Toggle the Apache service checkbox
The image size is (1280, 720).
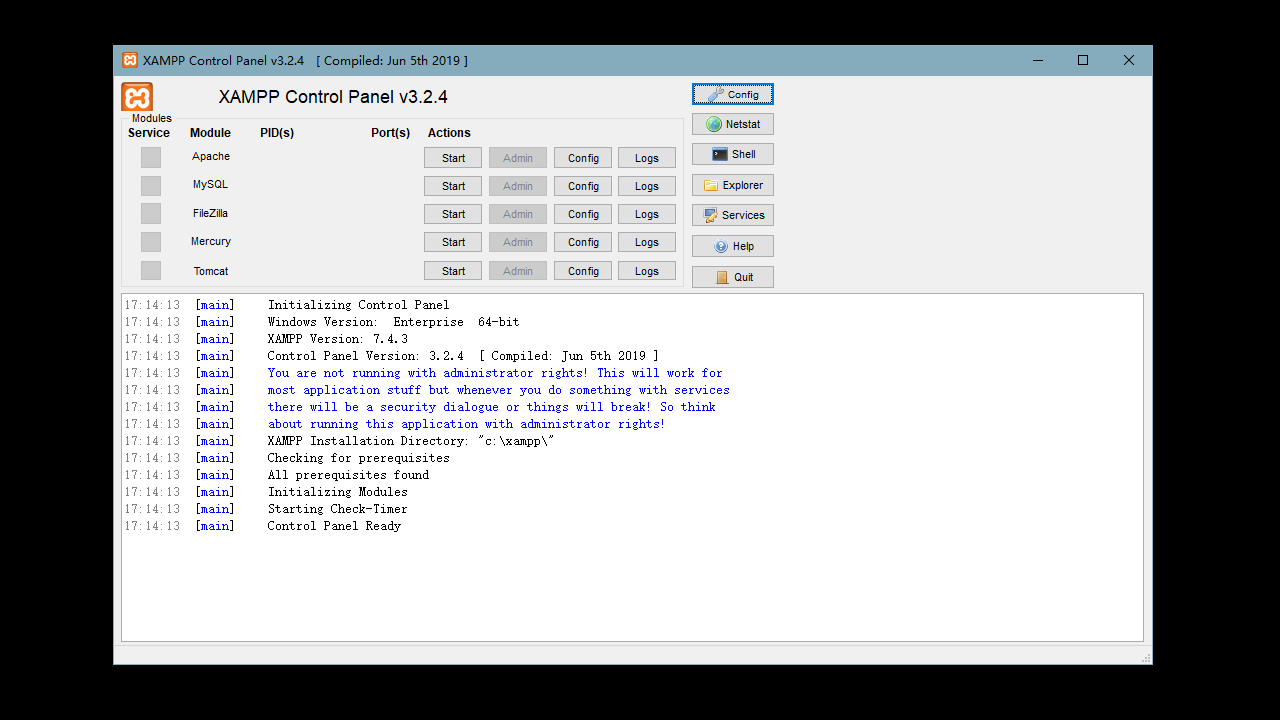click(x=151, y=157)
